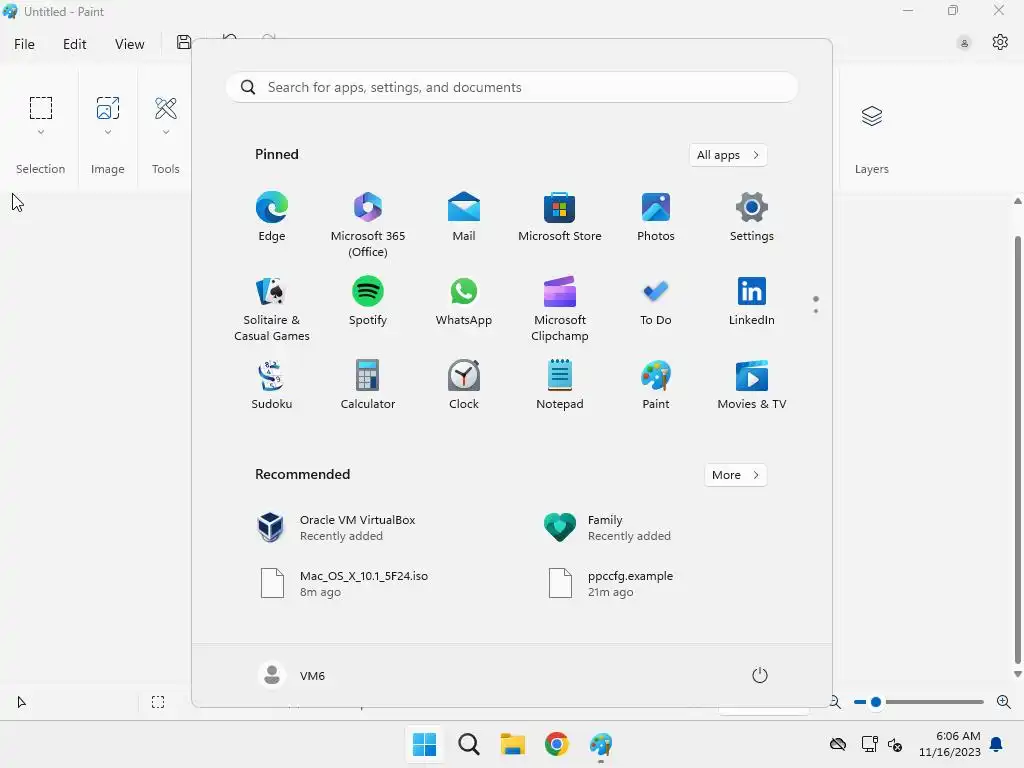Open the Clock app
The width and height of the screenshot is (1024, 768).
click(464, 385)
